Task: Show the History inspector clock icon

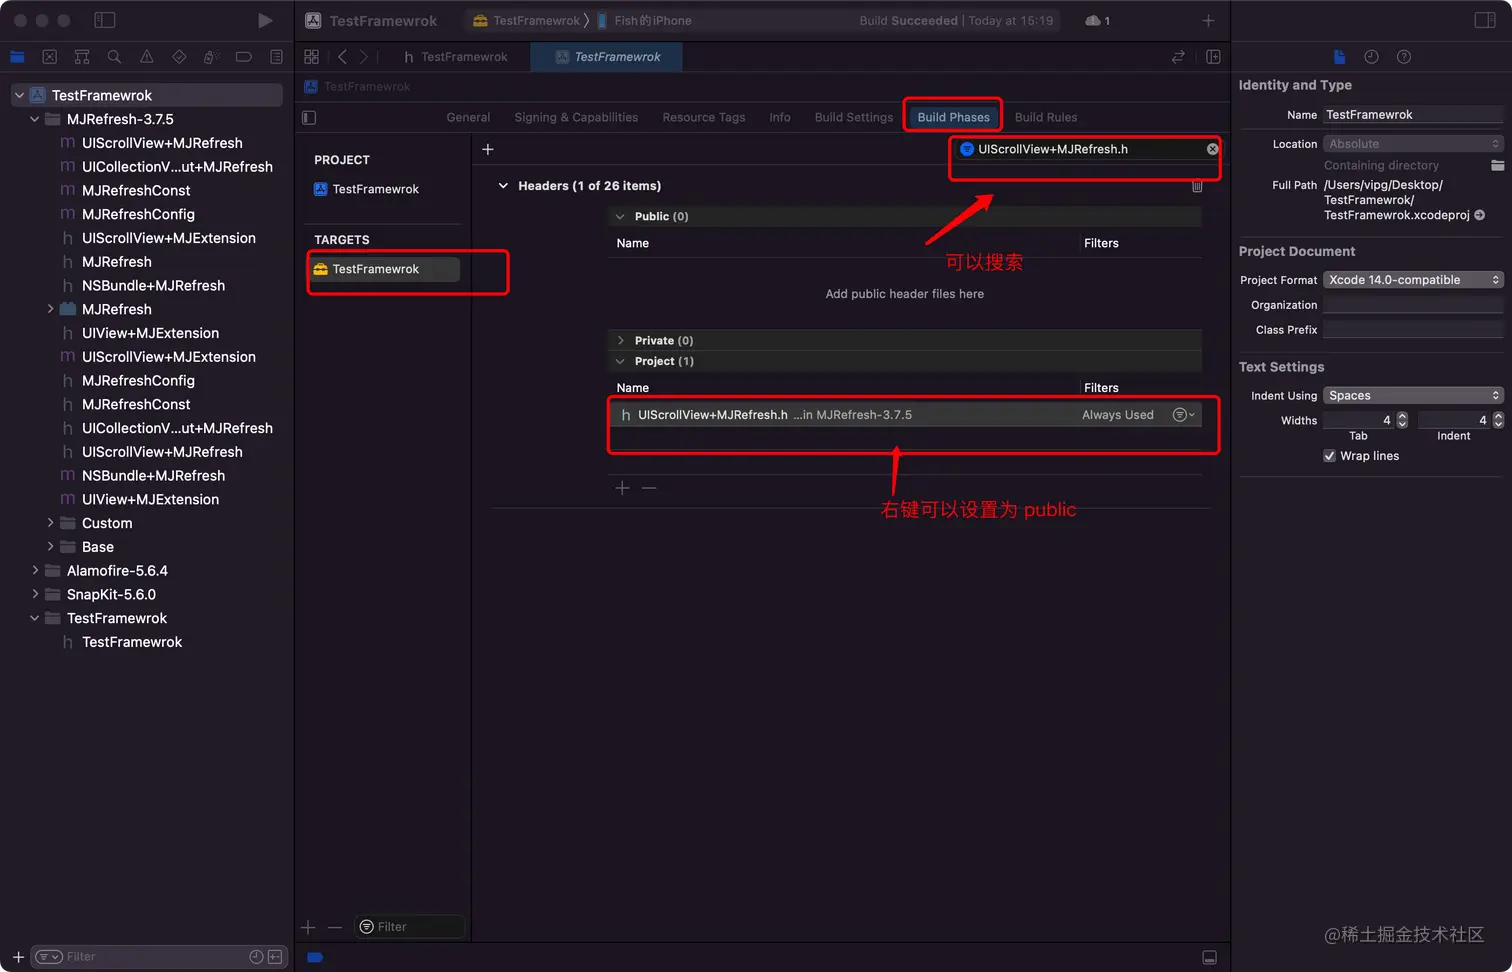Action: tap(1371, 57)
